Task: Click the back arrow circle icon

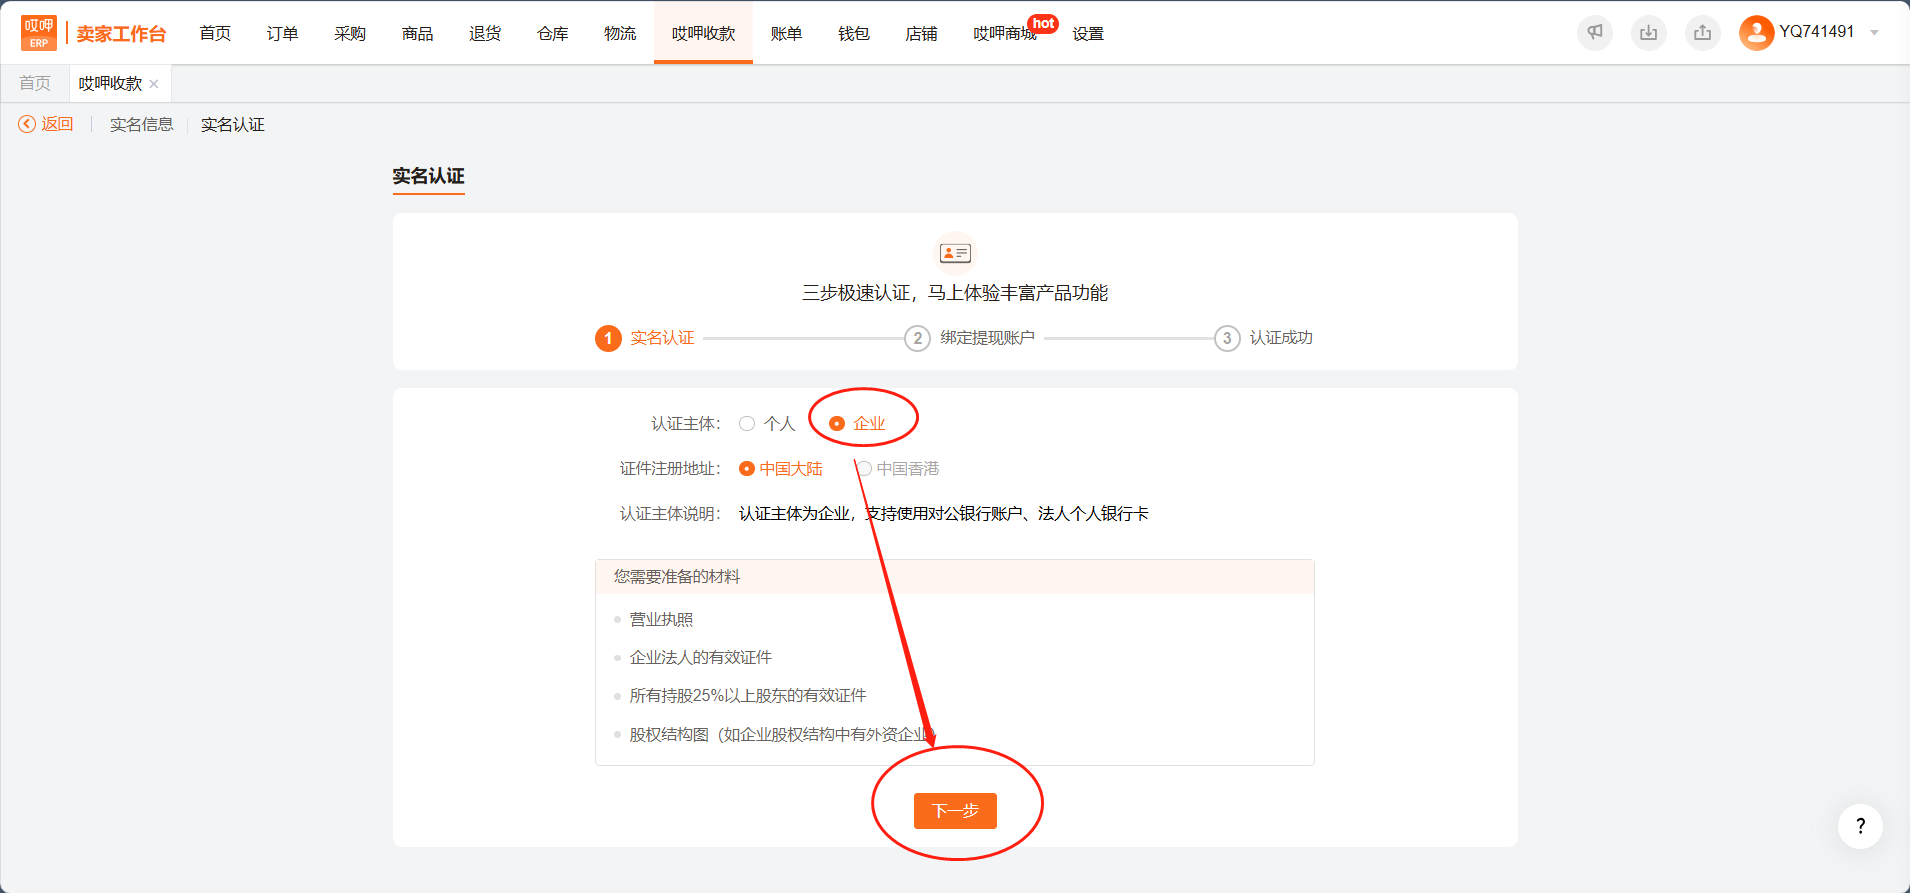Action: pos(27,124)
